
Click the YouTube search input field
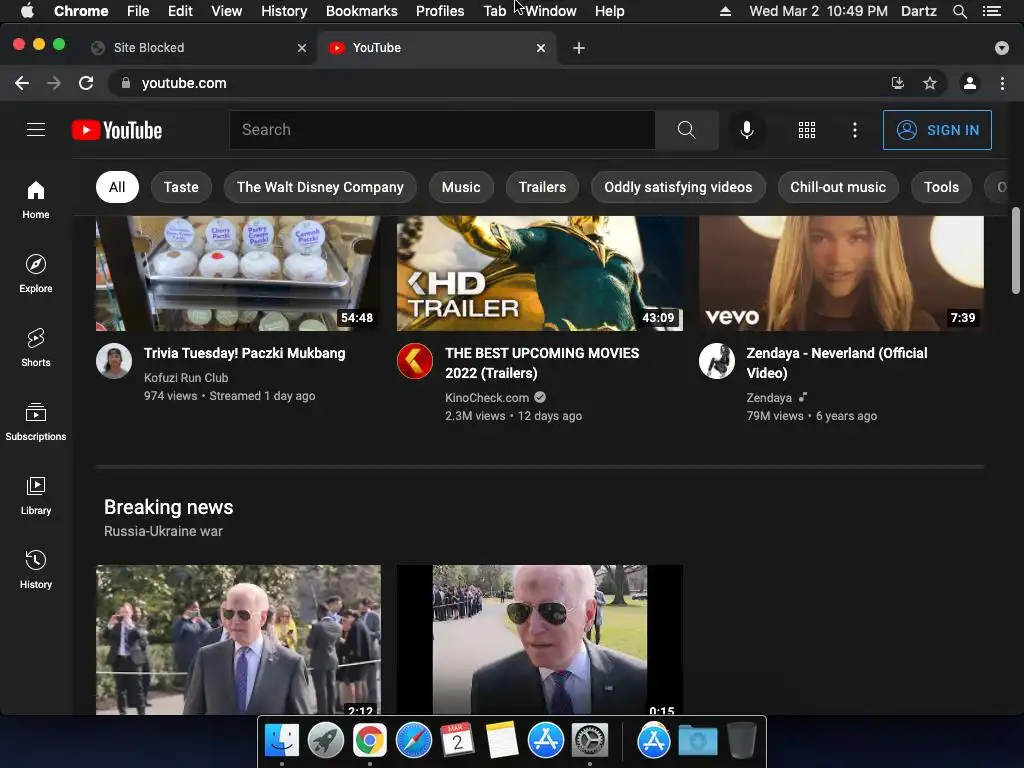pos(442,130)
